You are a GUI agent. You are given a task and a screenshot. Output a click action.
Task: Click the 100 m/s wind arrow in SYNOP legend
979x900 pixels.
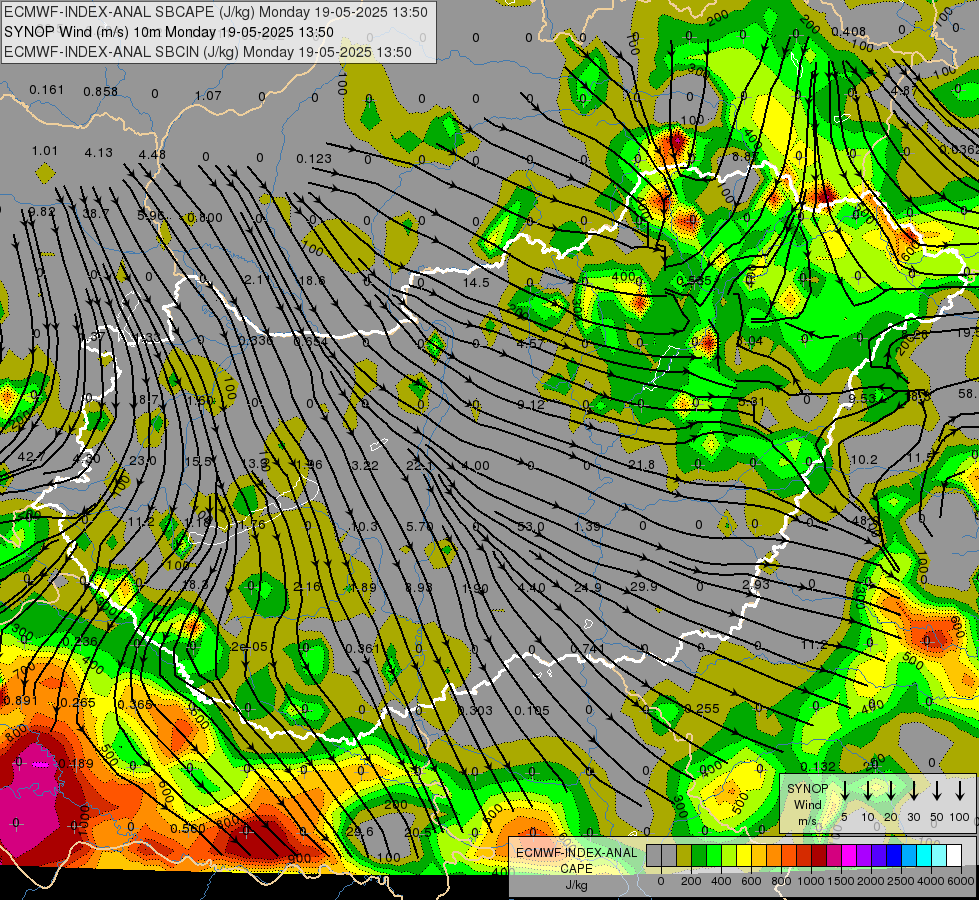(960, 791)
